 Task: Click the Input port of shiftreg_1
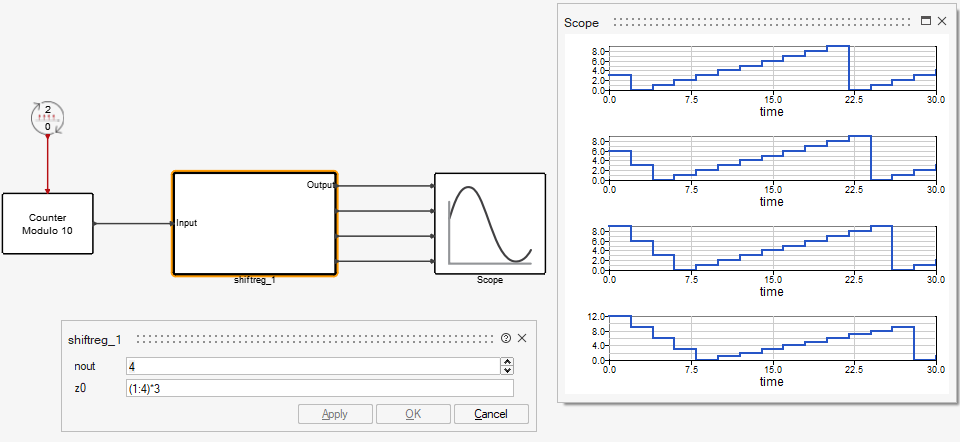[186, 223]
